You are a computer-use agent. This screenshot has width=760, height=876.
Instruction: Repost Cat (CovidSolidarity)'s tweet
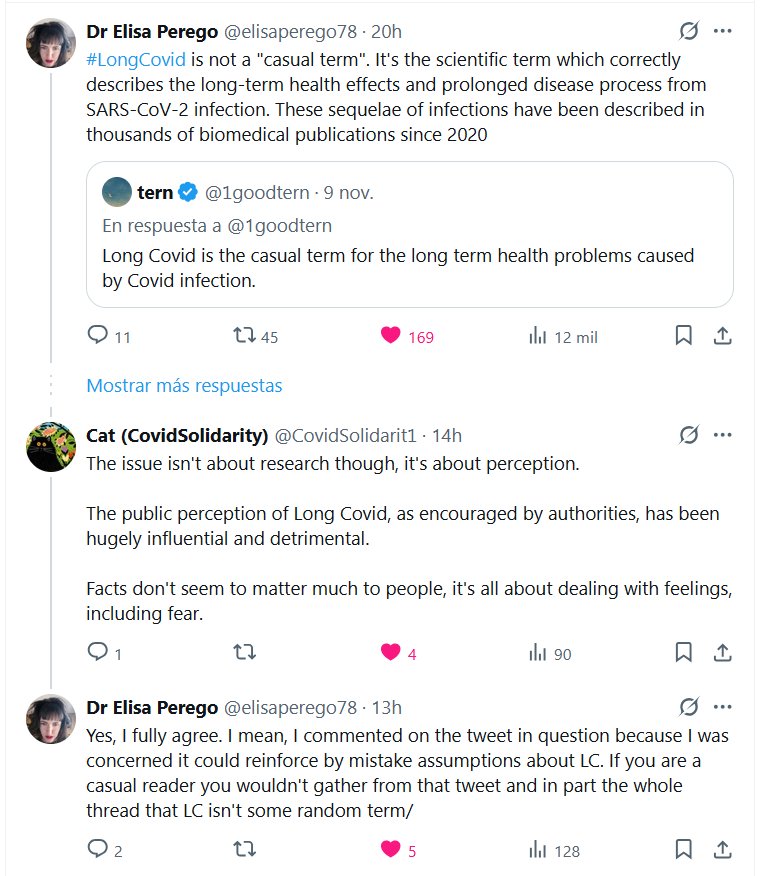point(243,652)
